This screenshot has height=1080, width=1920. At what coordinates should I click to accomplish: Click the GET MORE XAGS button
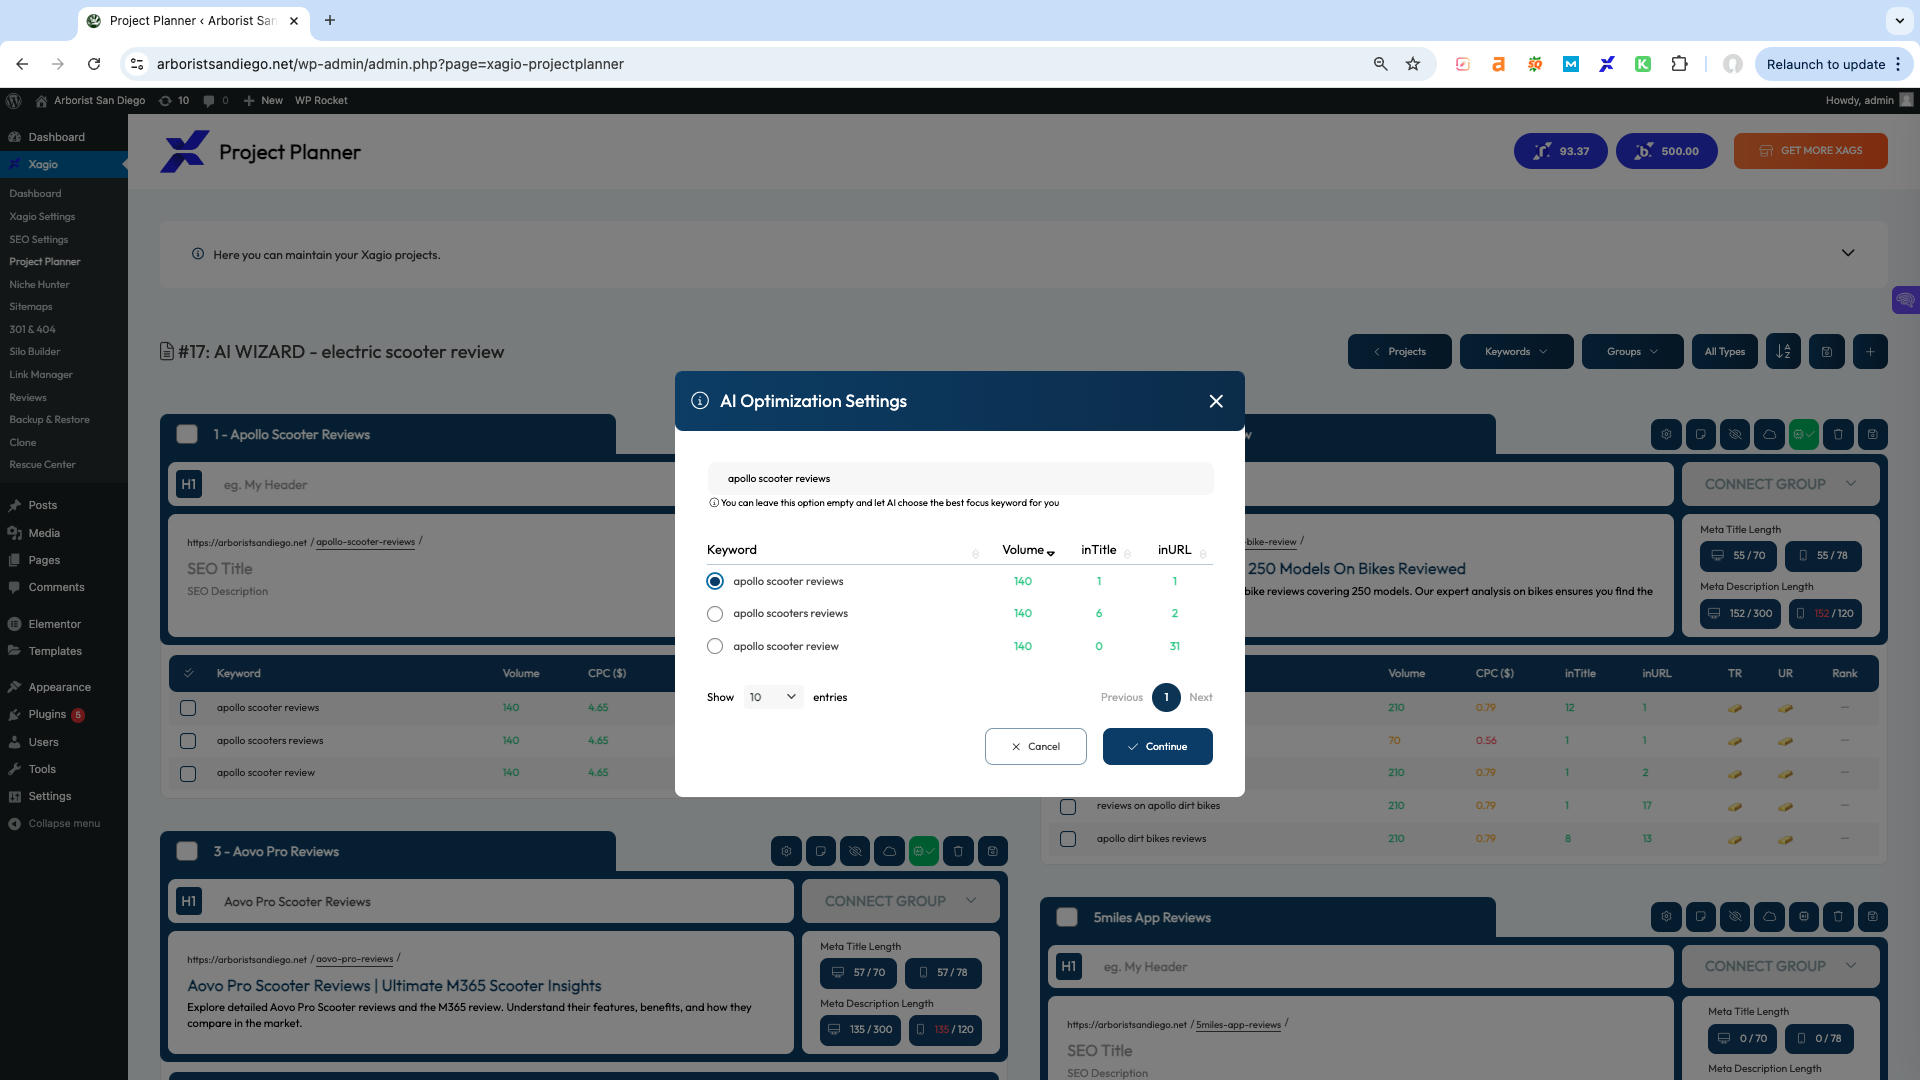(1811, 151)
